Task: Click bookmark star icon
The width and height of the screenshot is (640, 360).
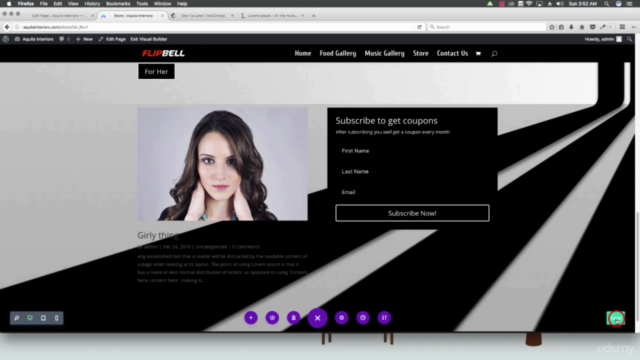Action: click(552, 27)
